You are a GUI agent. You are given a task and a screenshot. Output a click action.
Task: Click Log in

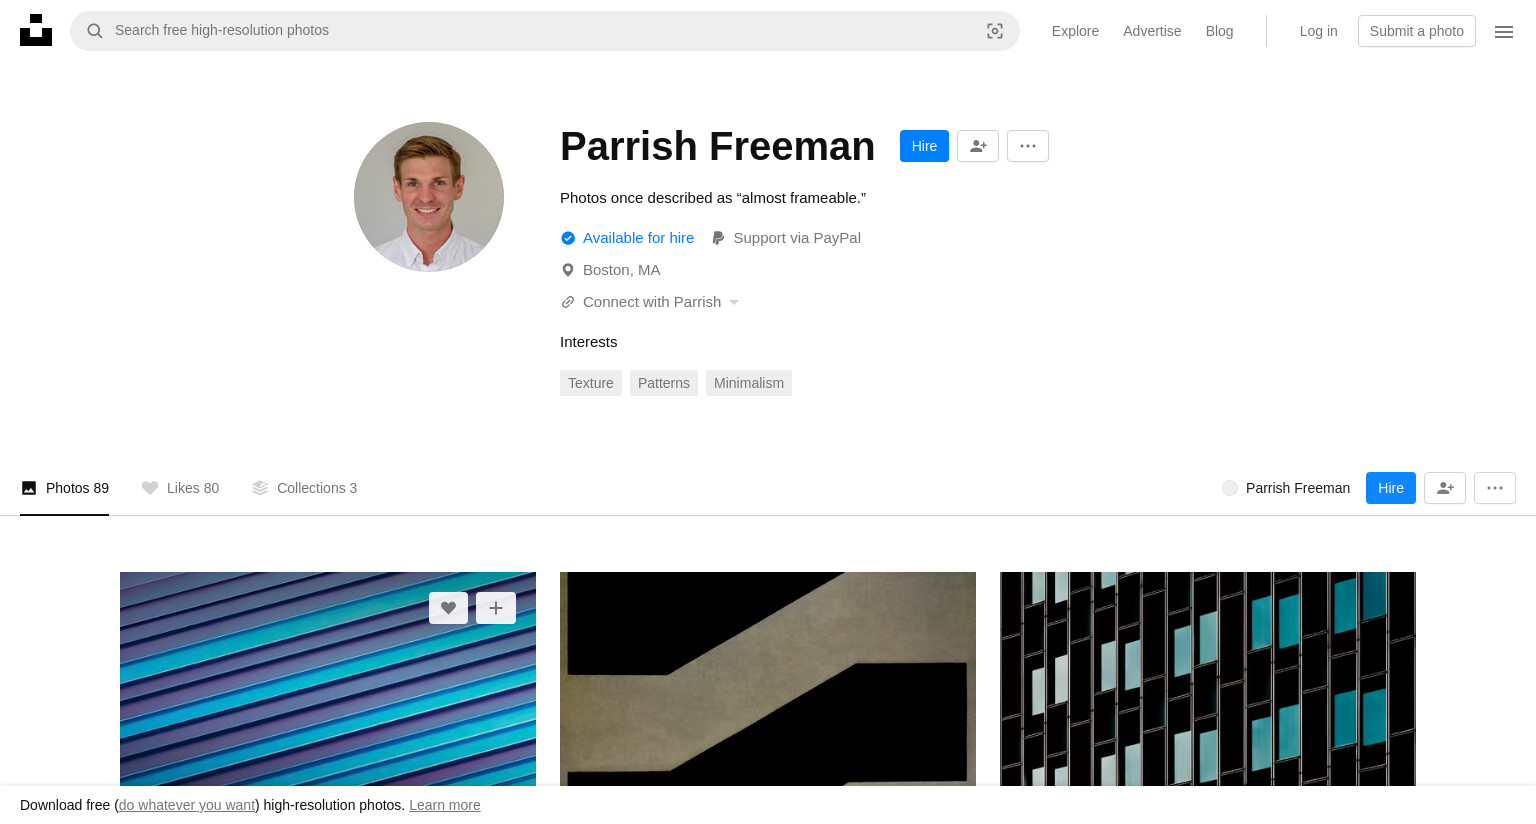coord(1318,31)
